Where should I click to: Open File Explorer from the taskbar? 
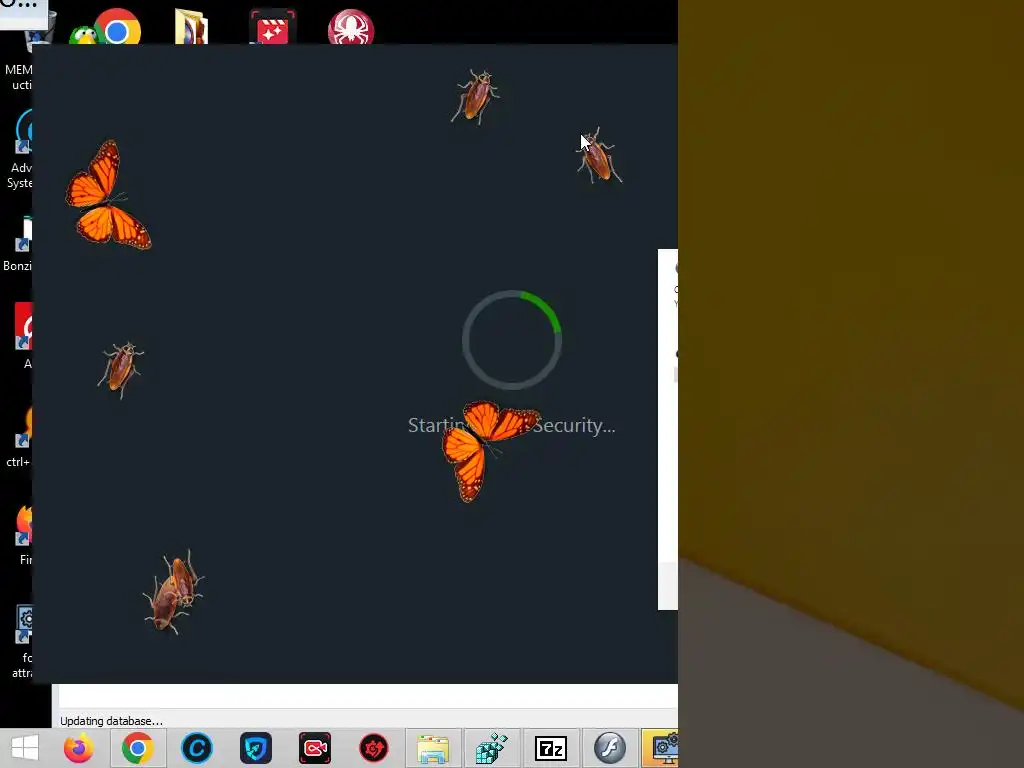pos(432,748)
